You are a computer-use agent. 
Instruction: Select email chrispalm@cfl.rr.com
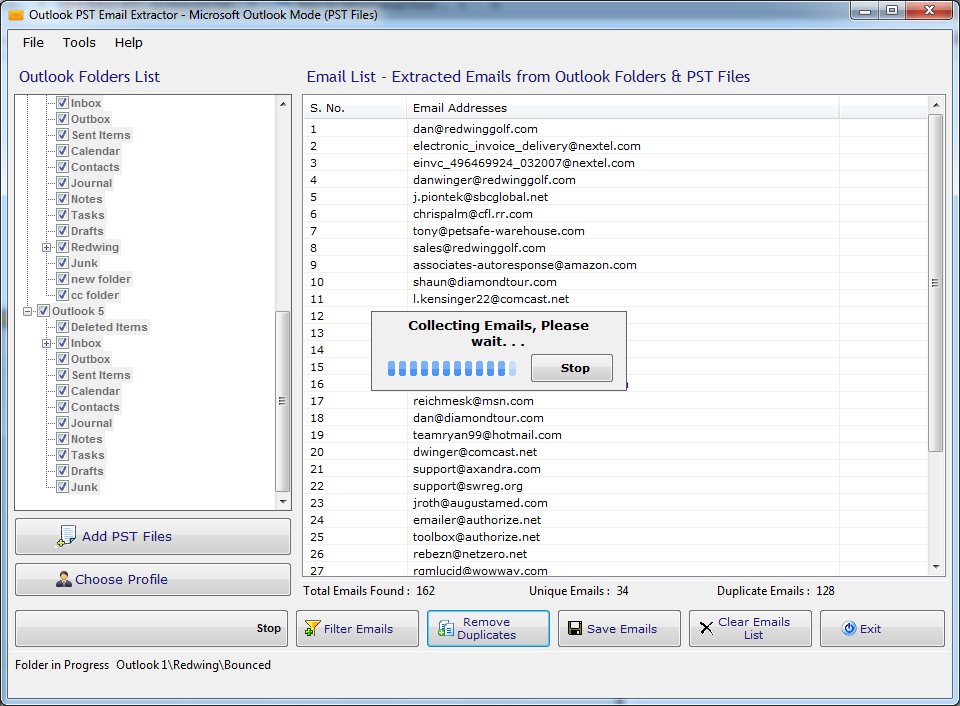pyautogui.click(x=473, y=214)
